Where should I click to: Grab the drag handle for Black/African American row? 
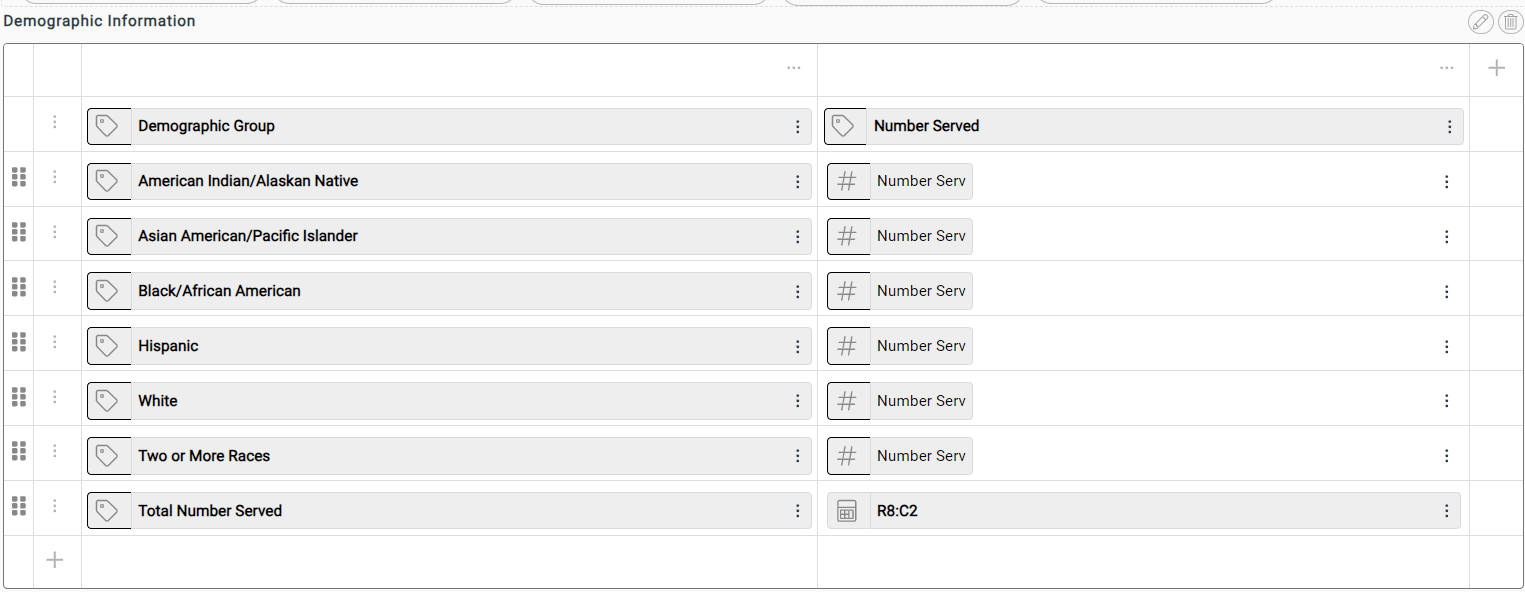tap(18, 287)
